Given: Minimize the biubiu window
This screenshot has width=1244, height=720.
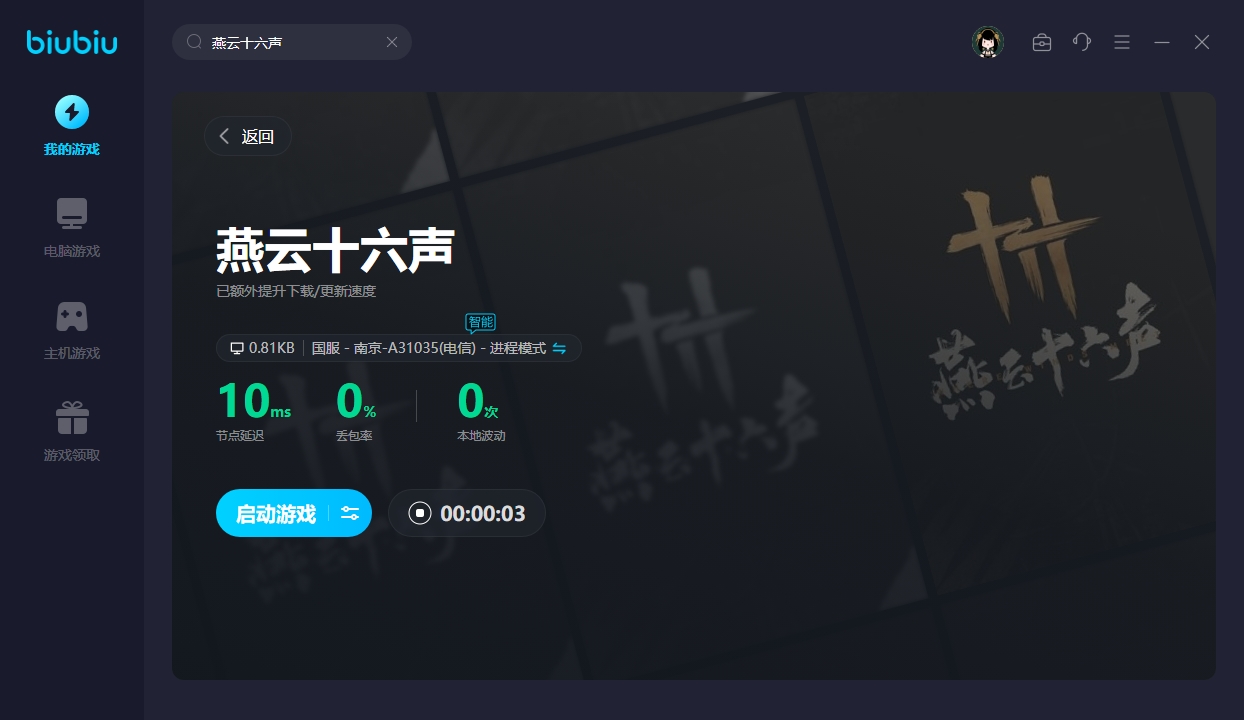Looking at the screenshot, I should coord(1162,42).
